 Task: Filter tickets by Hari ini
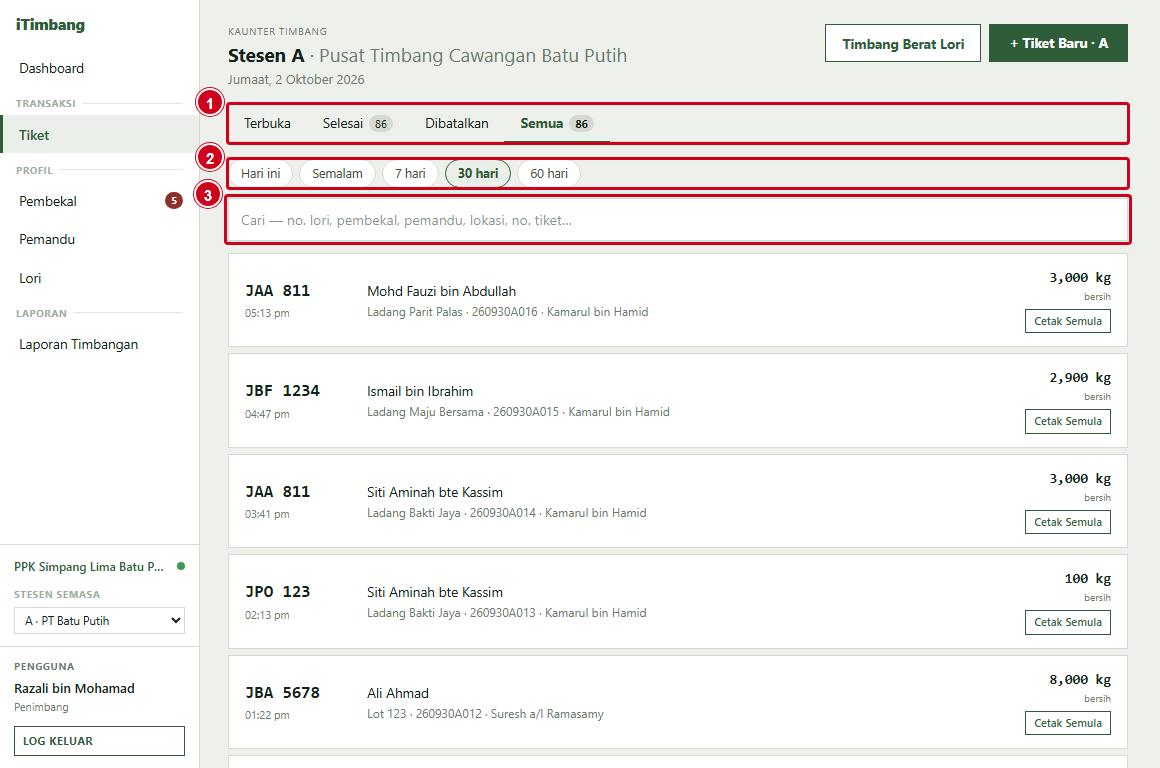tap(260, 173)
